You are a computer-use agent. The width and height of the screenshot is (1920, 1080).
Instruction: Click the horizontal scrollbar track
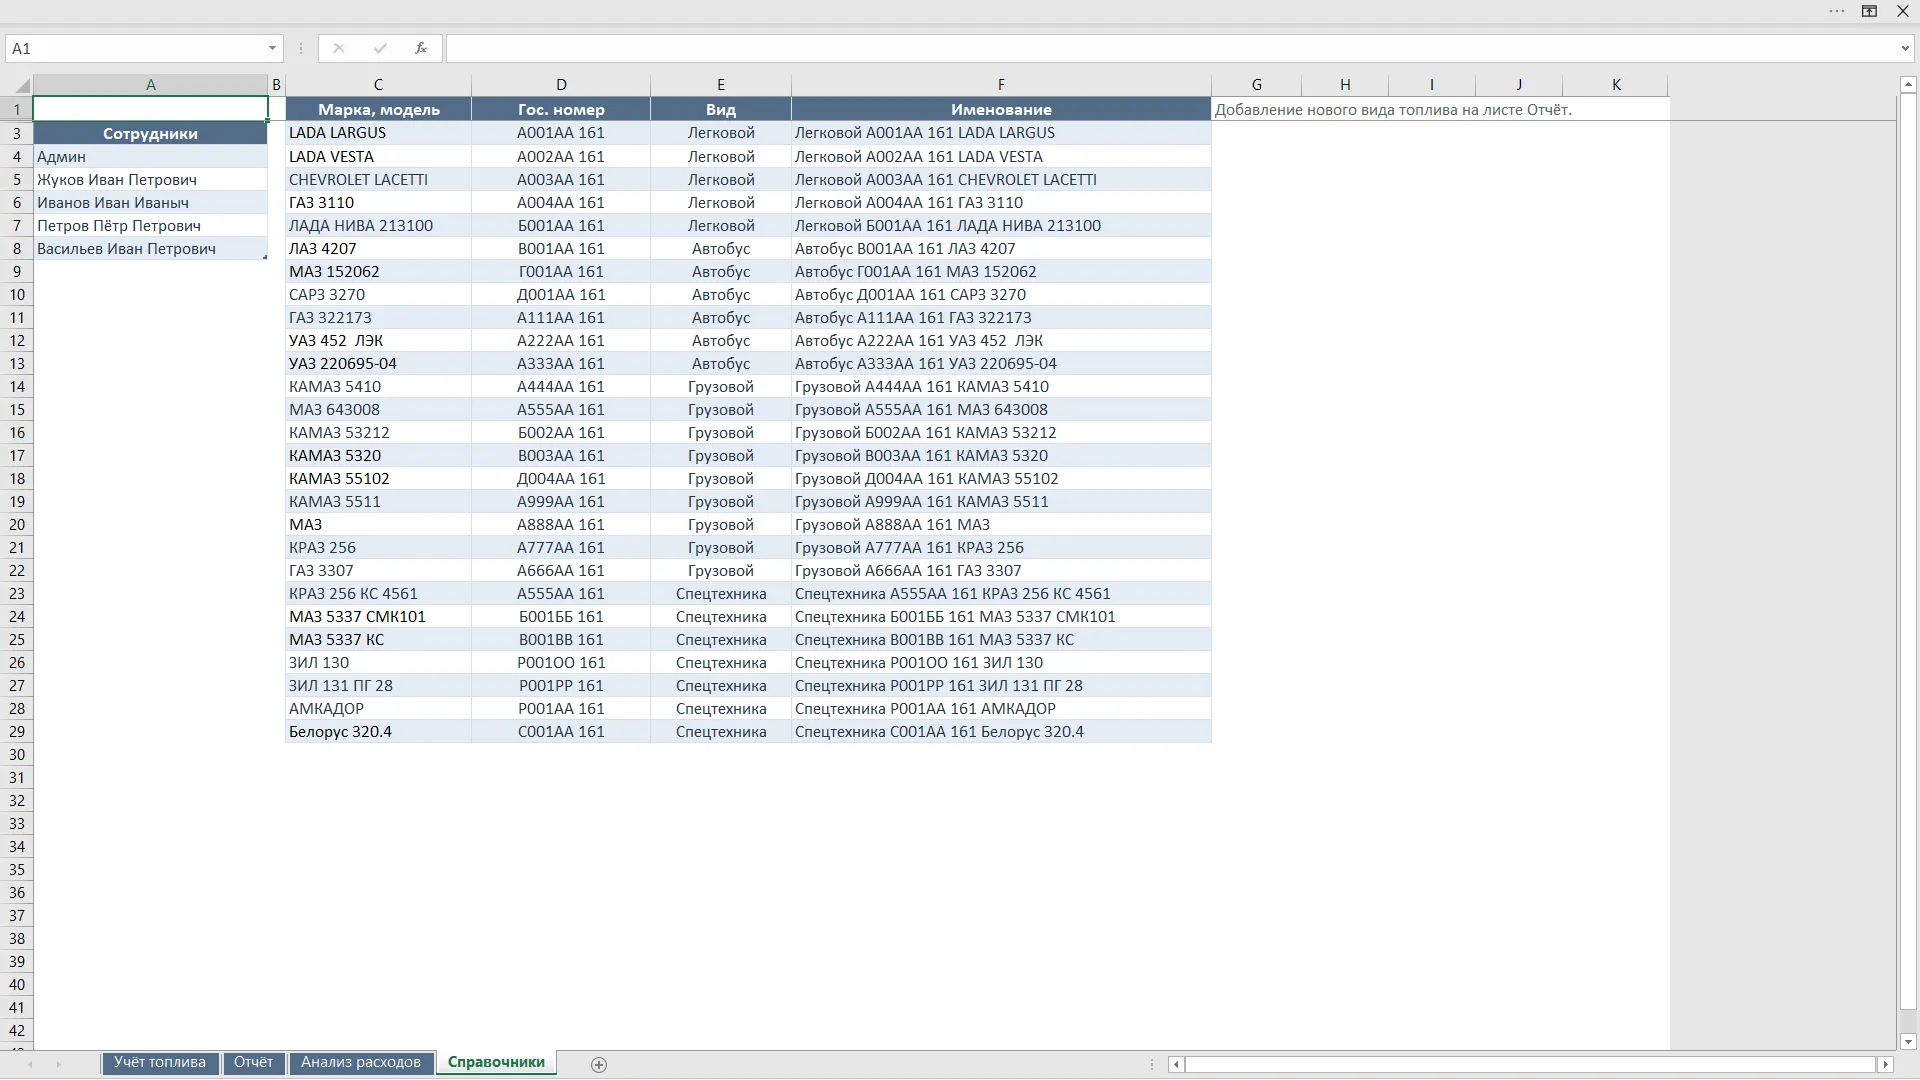pos(1530,1065)
